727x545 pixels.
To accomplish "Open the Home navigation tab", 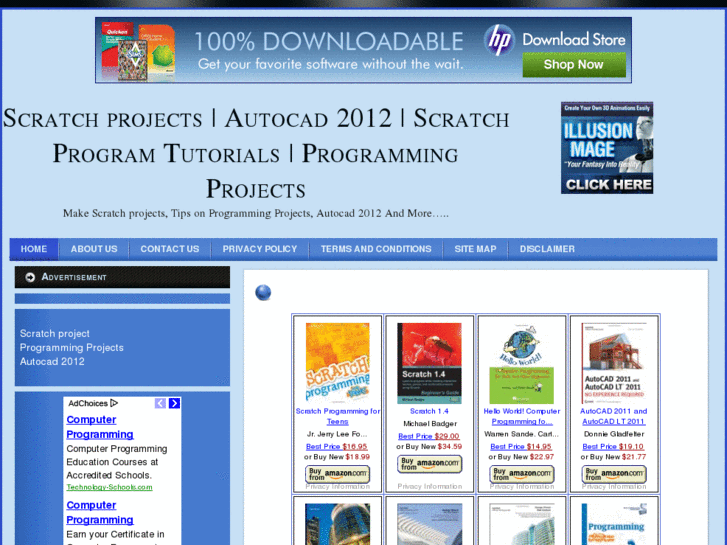I will point(34,249).
